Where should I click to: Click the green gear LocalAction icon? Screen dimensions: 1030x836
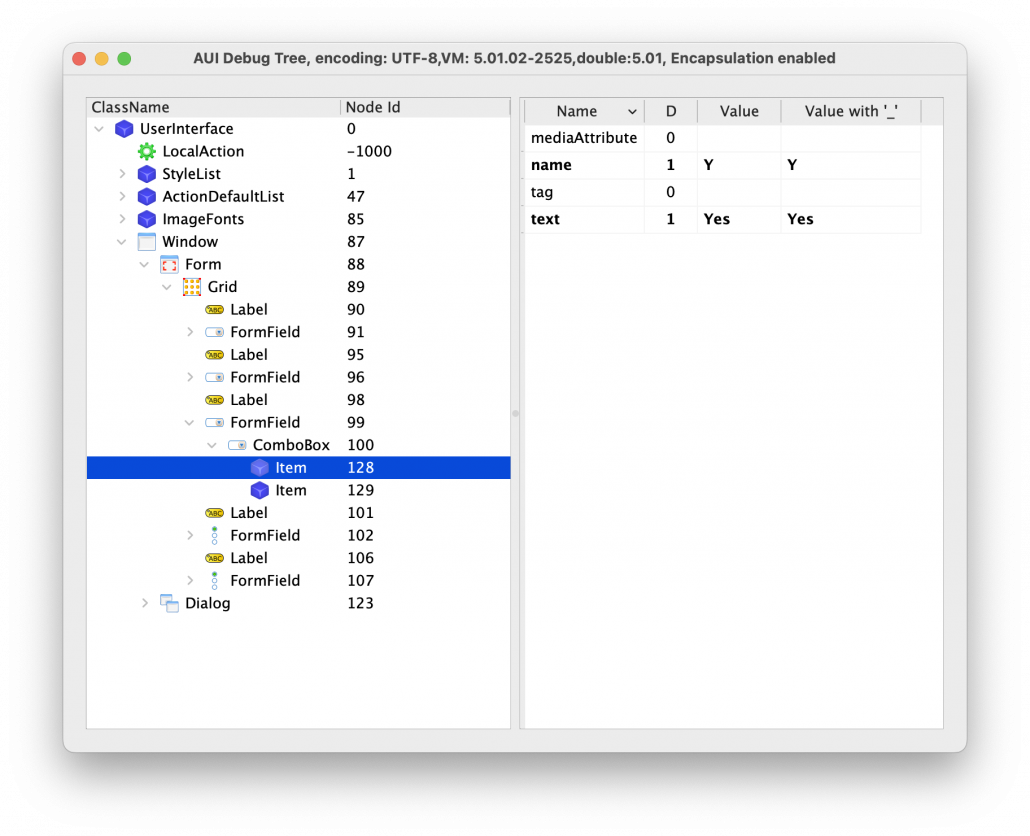point(146,152)
